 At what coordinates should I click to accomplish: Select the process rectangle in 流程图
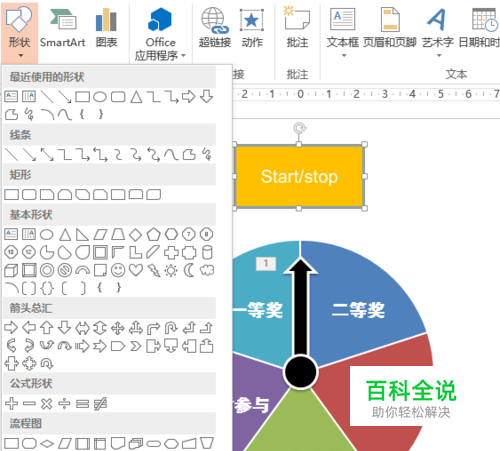(12, 443)
